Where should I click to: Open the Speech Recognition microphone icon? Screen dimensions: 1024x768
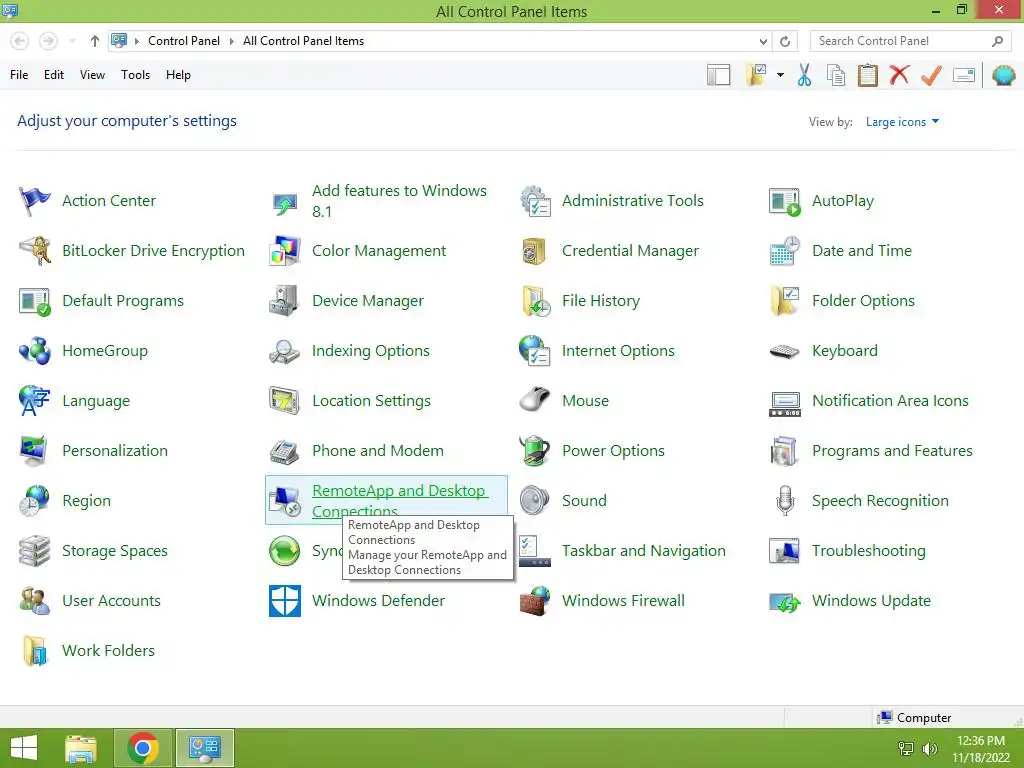(x=785, y=501)
